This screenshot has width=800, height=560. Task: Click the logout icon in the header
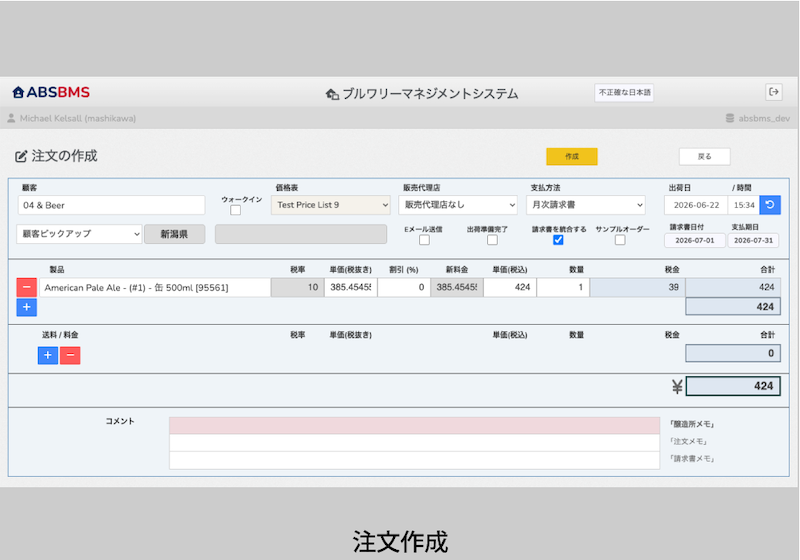click(x=774, y=92)
